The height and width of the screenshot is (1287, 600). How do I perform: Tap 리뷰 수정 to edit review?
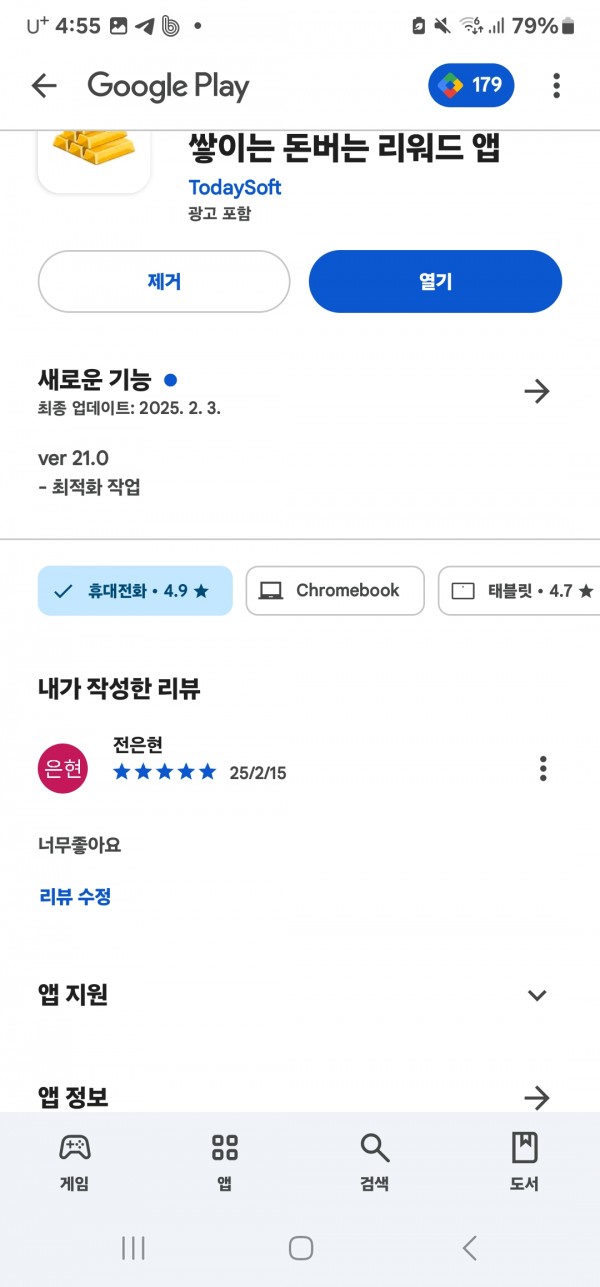click(75, 896)
